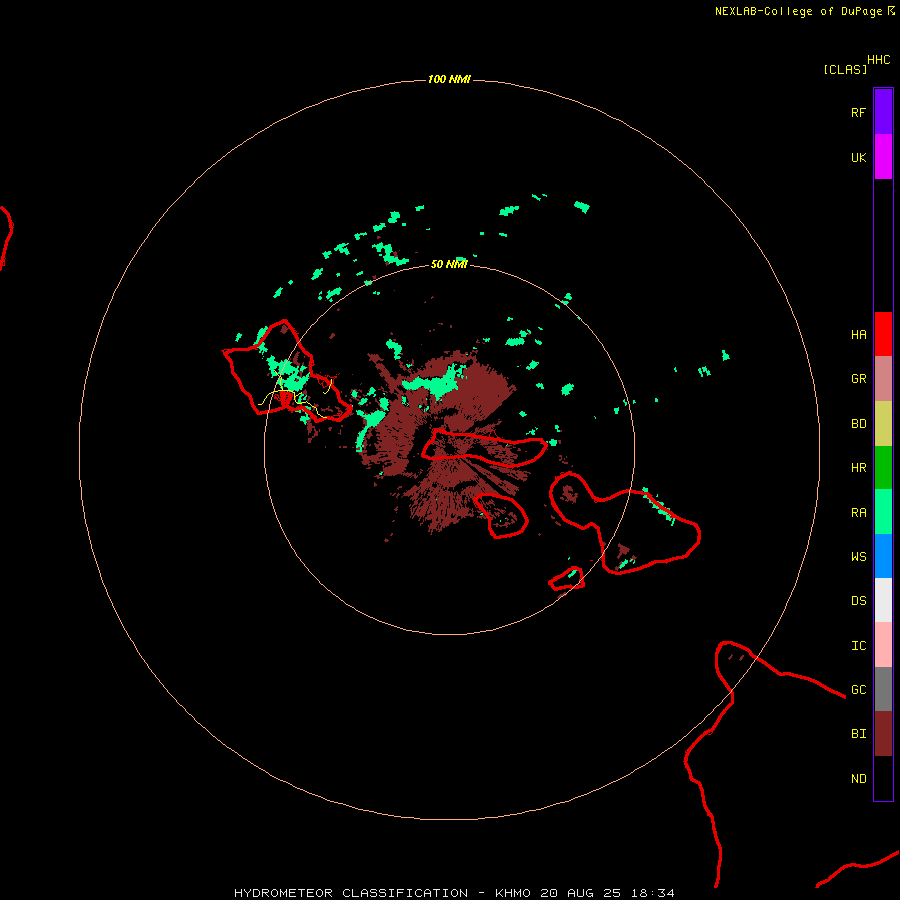Screen dimensions: 900x900
Task: Click the RF legend label
Action: coord(858,112)
